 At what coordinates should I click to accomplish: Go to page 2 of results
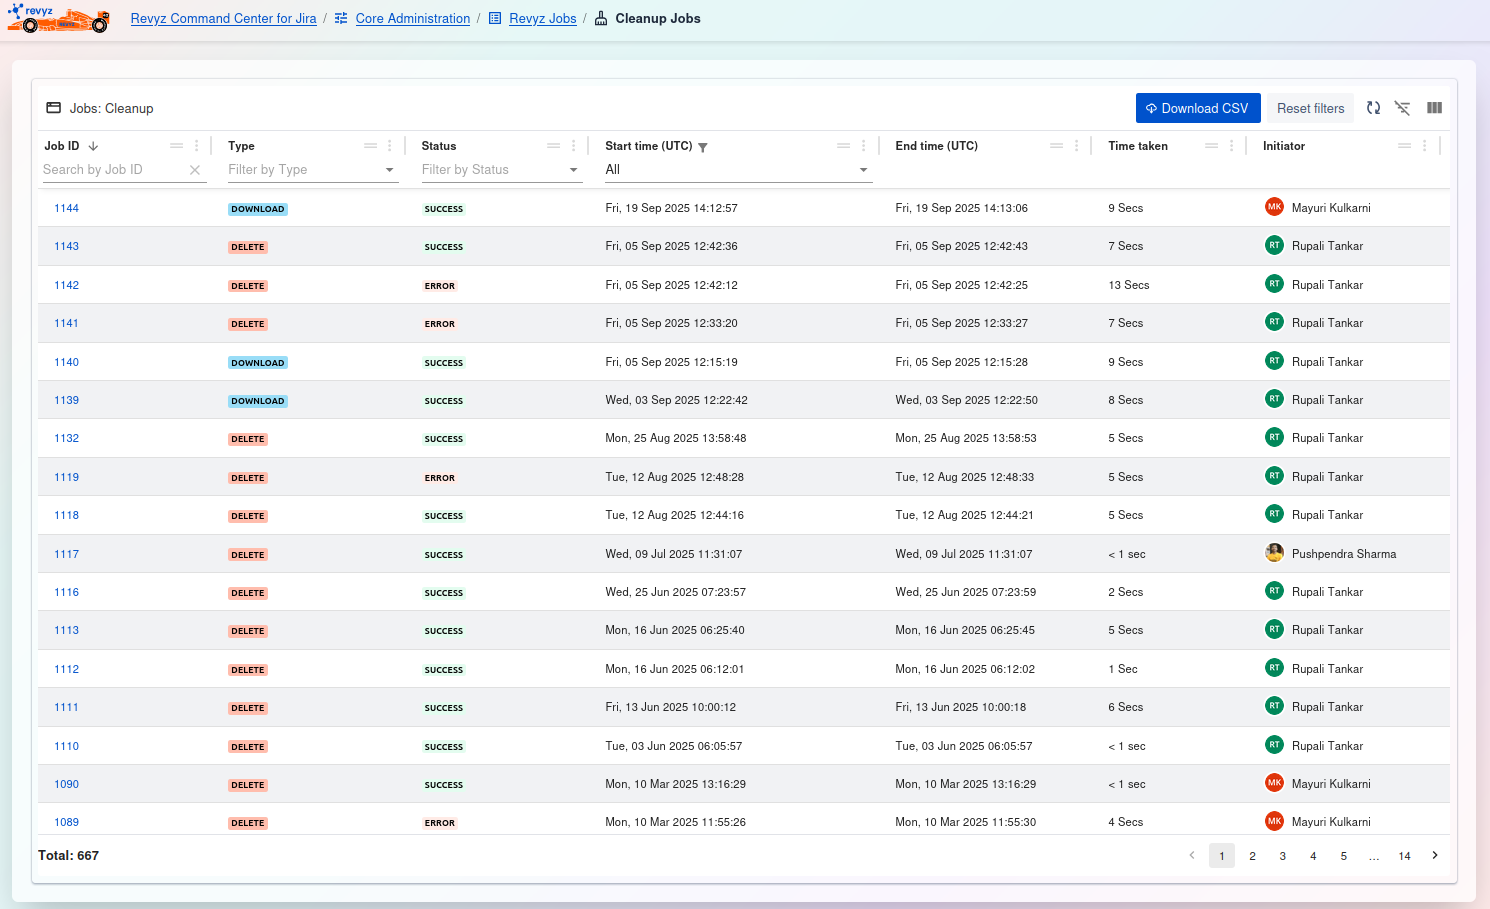1252,856
